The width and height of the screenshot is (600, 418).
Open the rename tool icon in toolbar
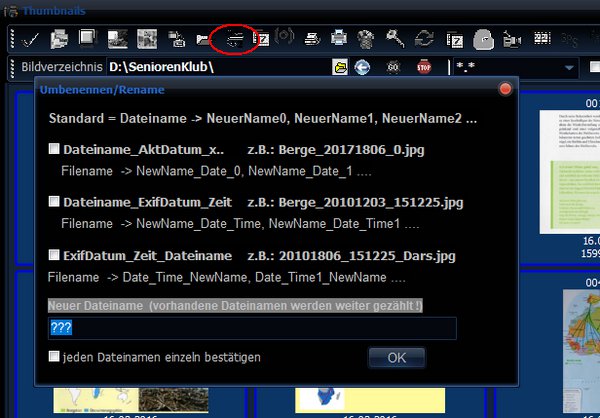234,39
